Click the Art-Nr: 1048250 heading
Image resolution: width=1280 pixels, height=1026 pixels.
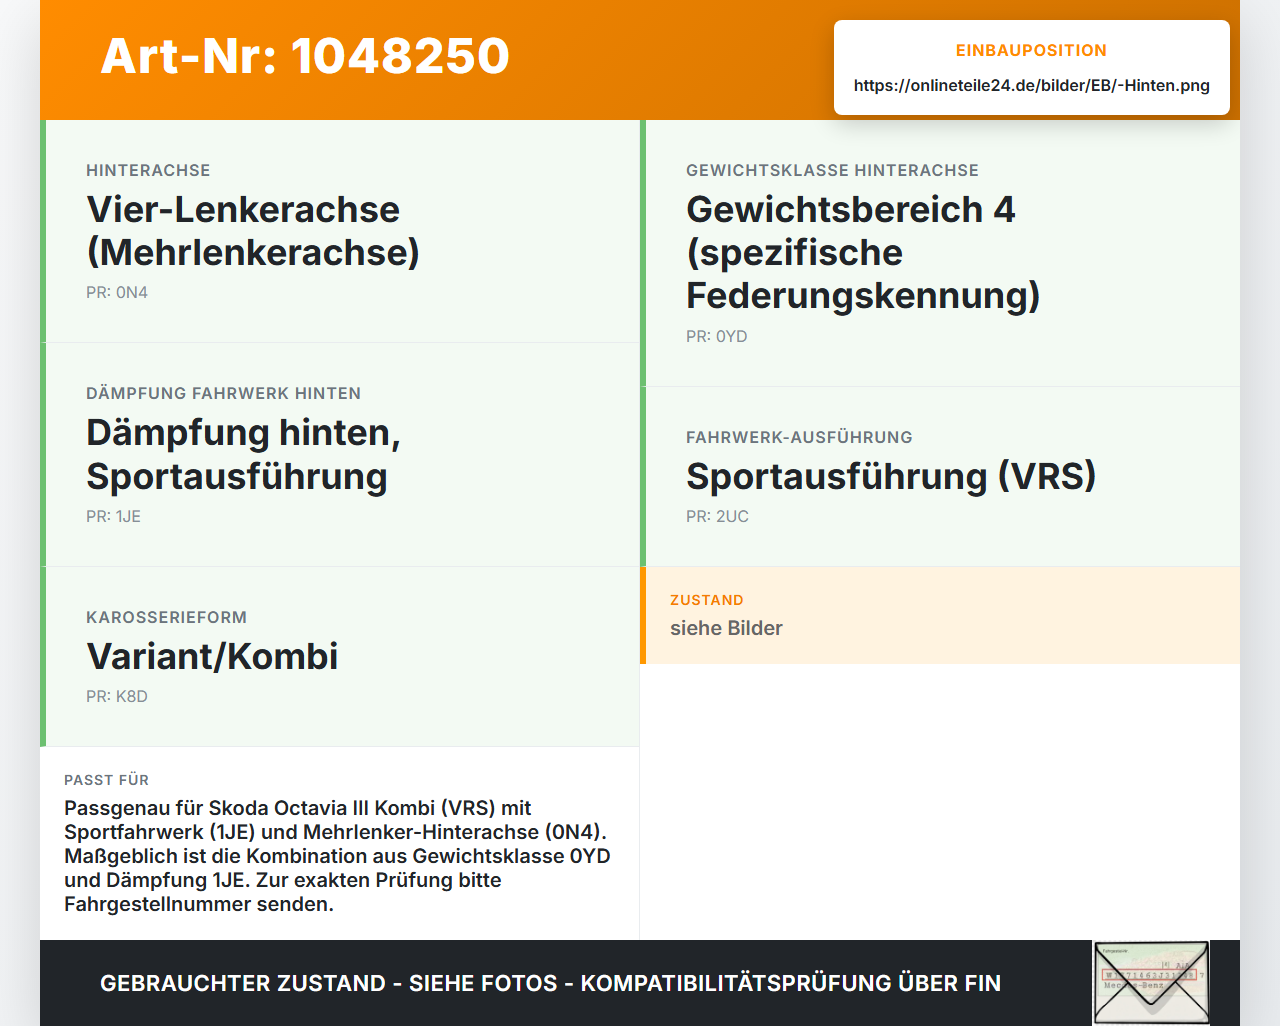coord(305,56)
